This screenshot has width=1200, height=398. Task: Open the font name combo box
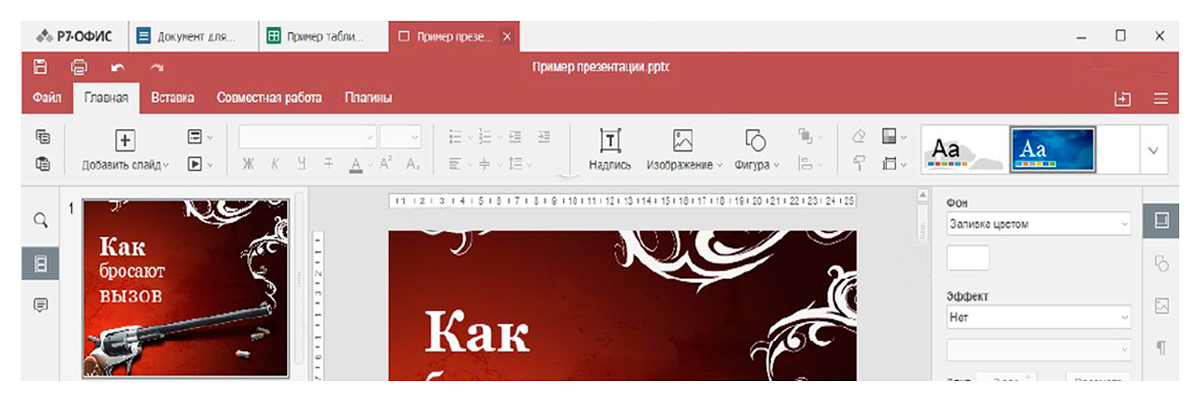308,137
